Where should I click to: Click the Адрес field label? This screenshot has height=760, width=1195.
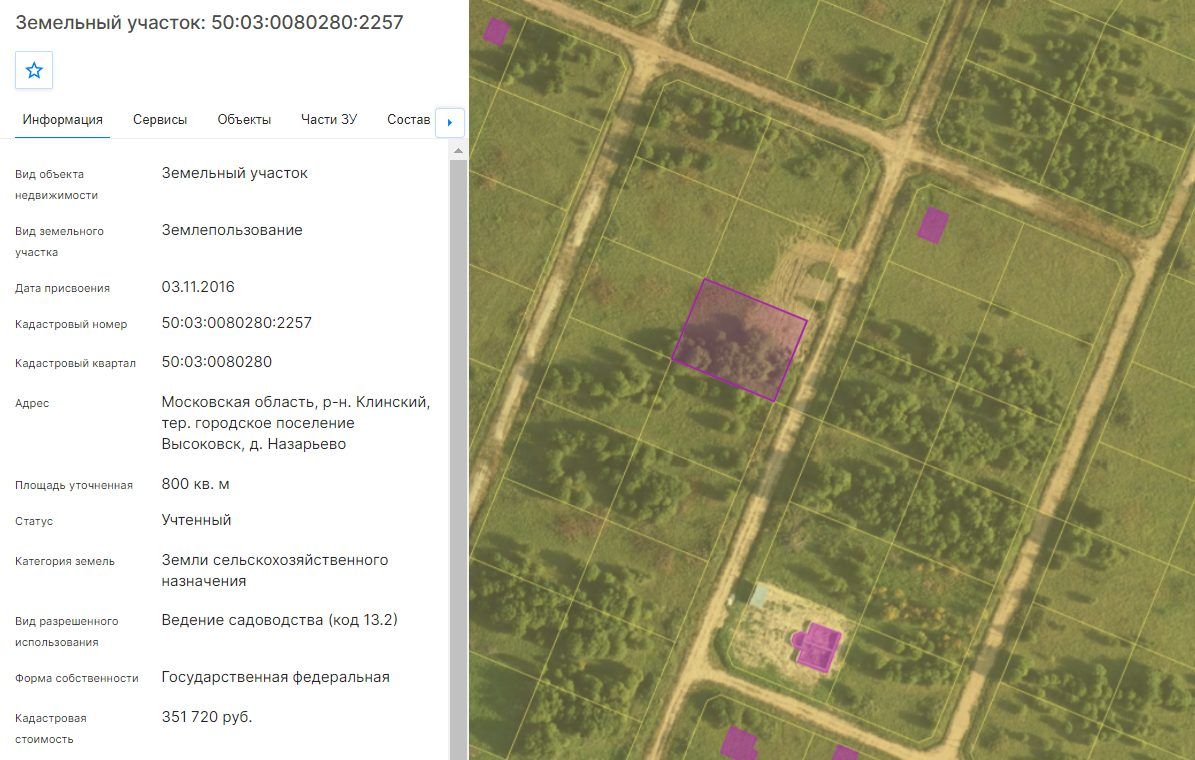point(32,403)
